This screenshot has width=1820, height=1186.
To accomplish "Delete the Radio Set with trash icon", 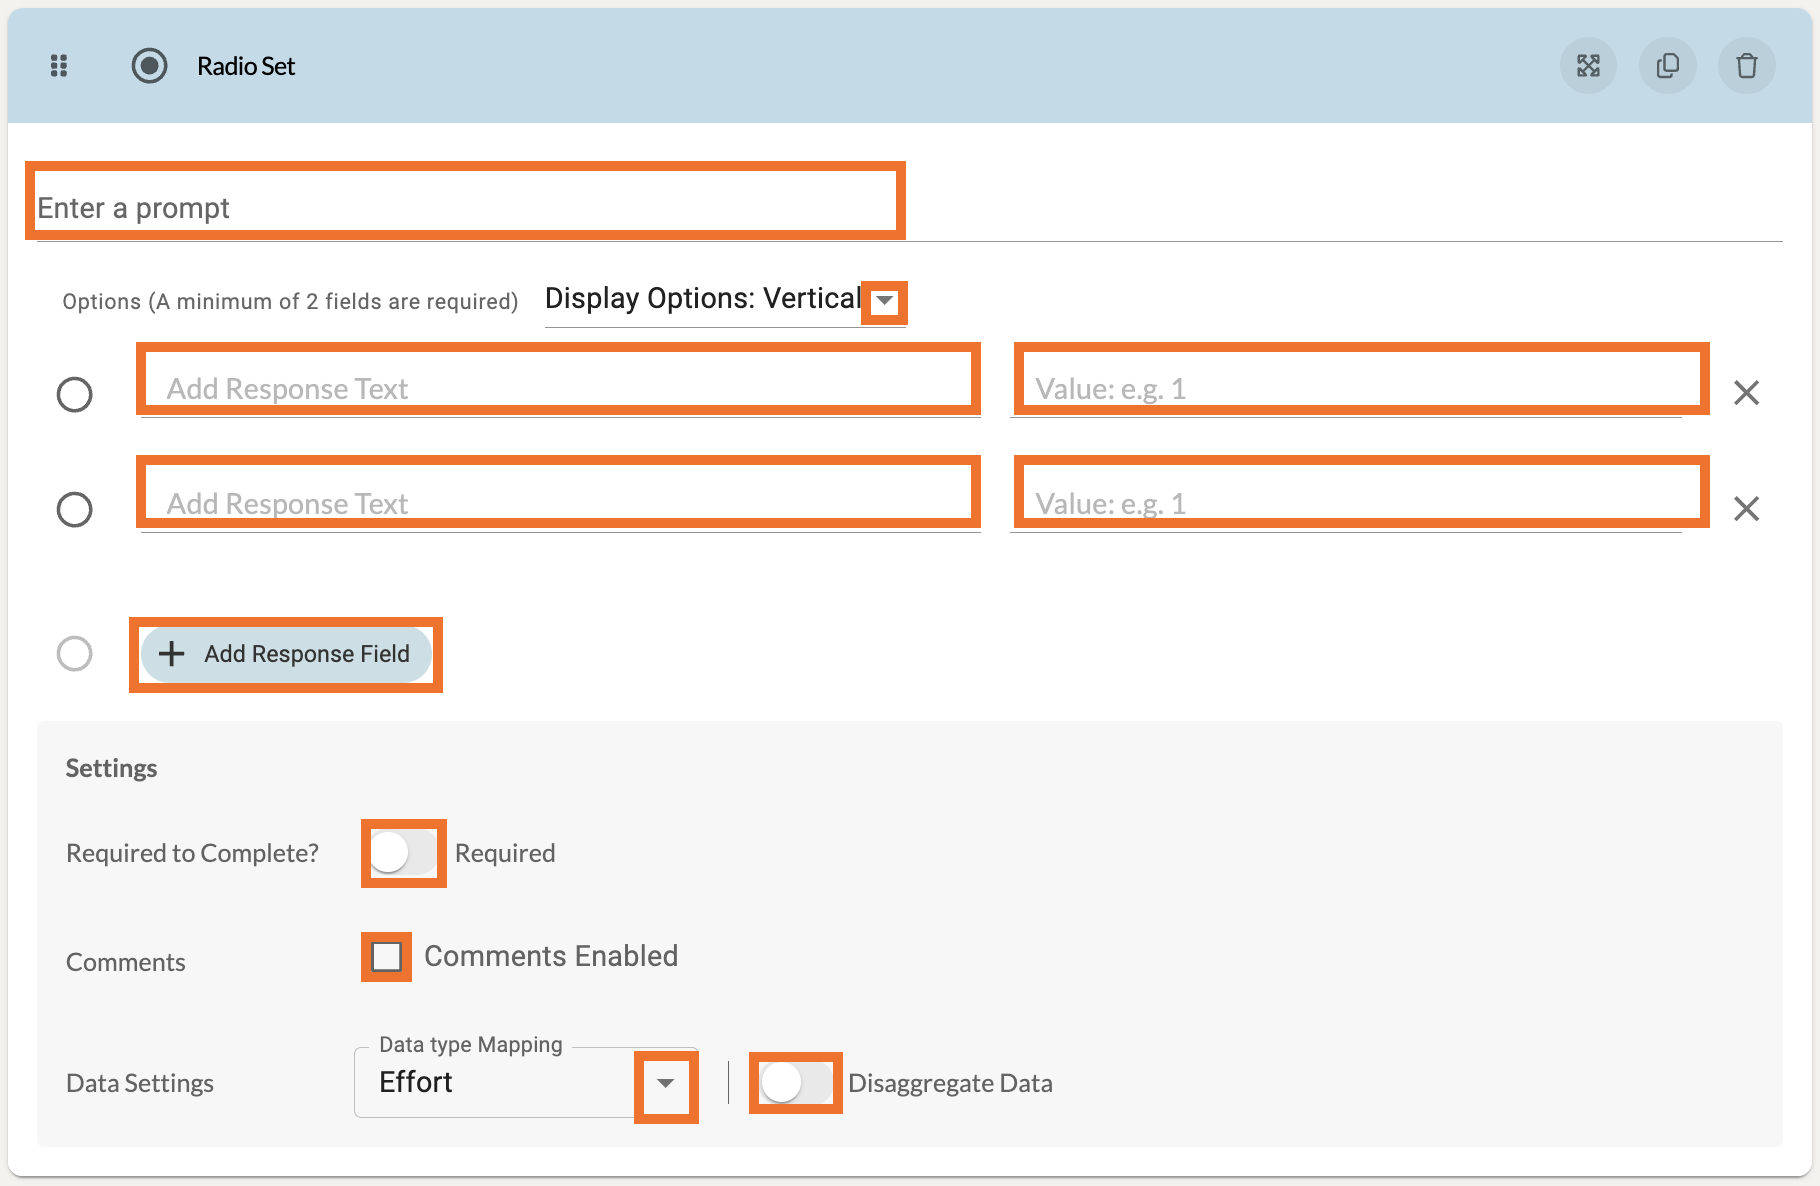I will click(x=1746, y=66).
